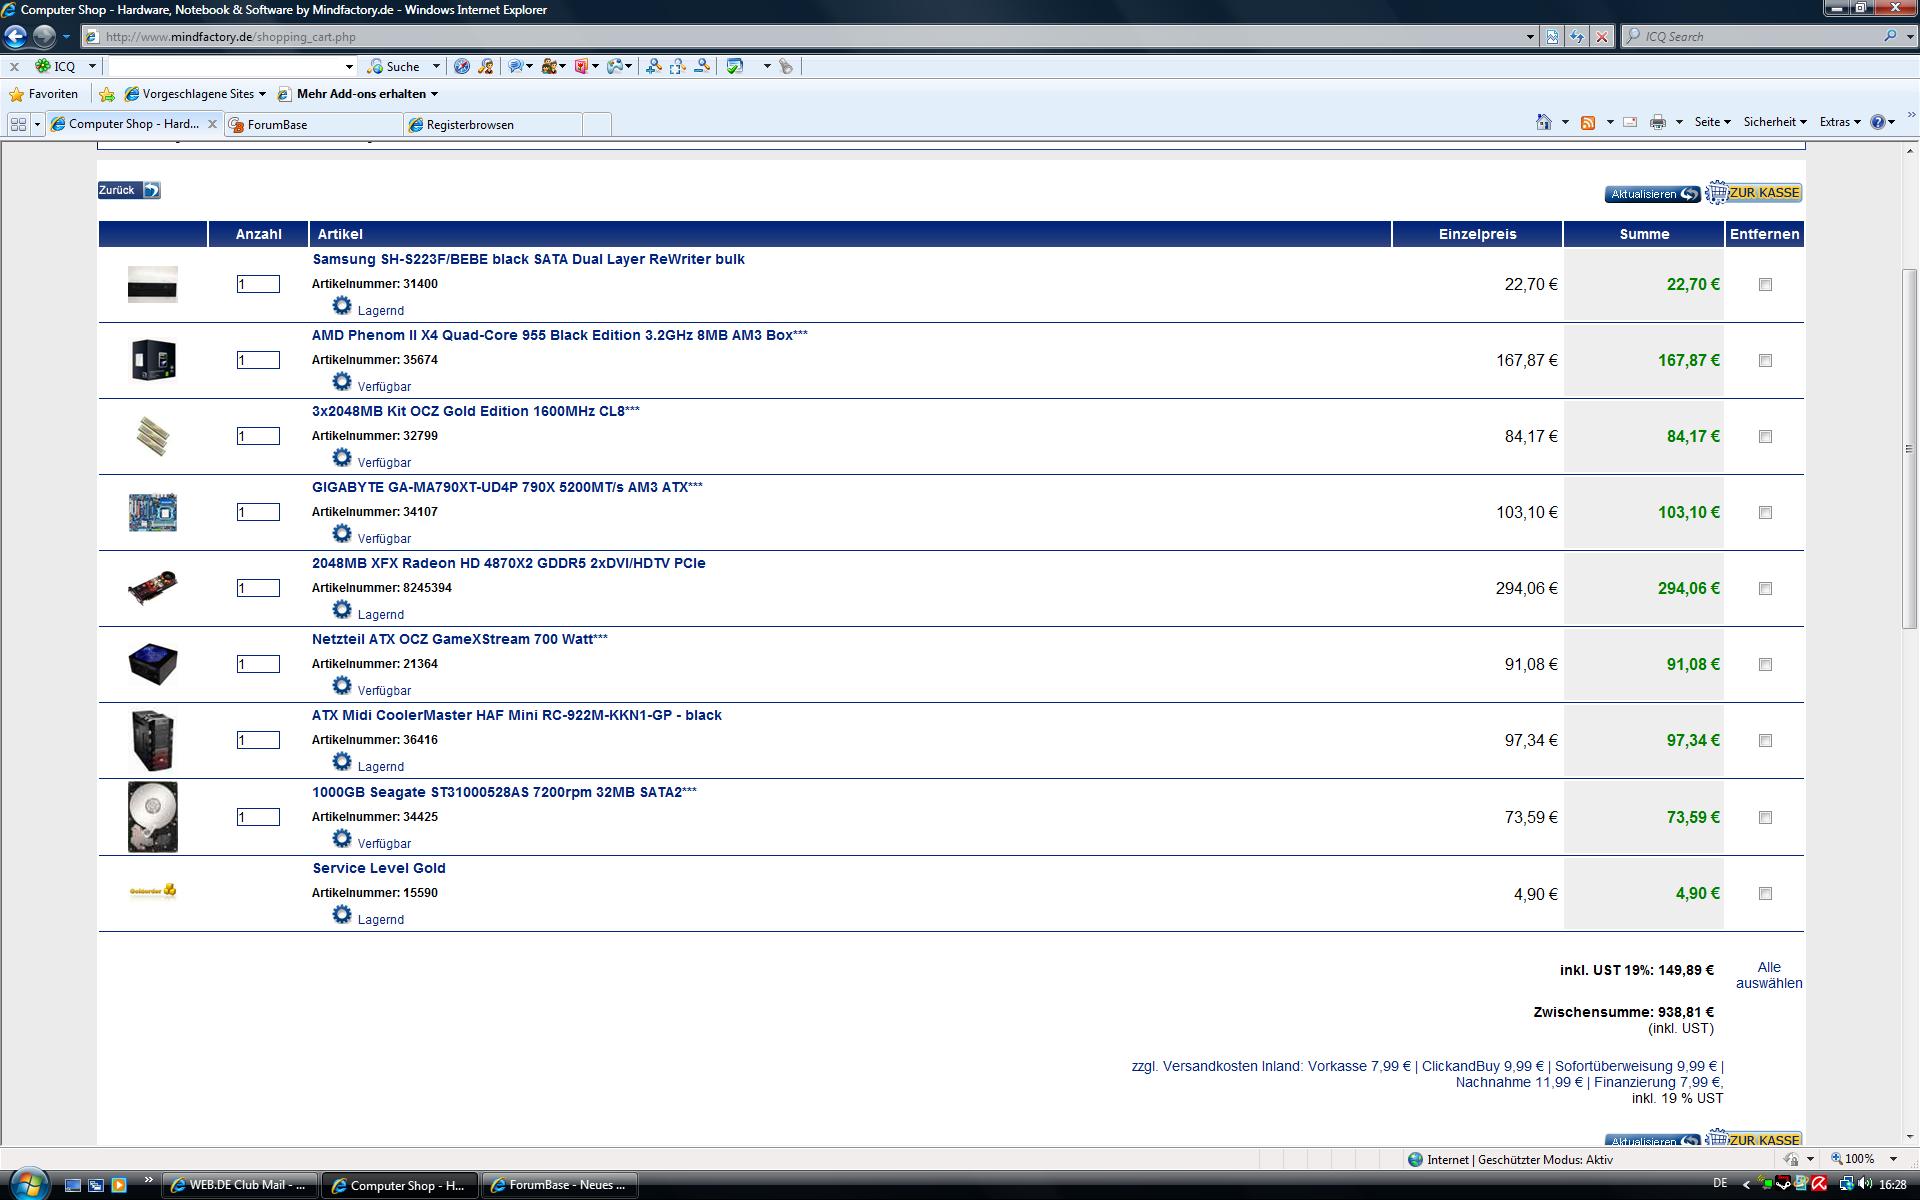The width and height of the screenshot is (1920, 1200).
Task: Click the Print icon in command bar
Action: (x=1657, y=122)
